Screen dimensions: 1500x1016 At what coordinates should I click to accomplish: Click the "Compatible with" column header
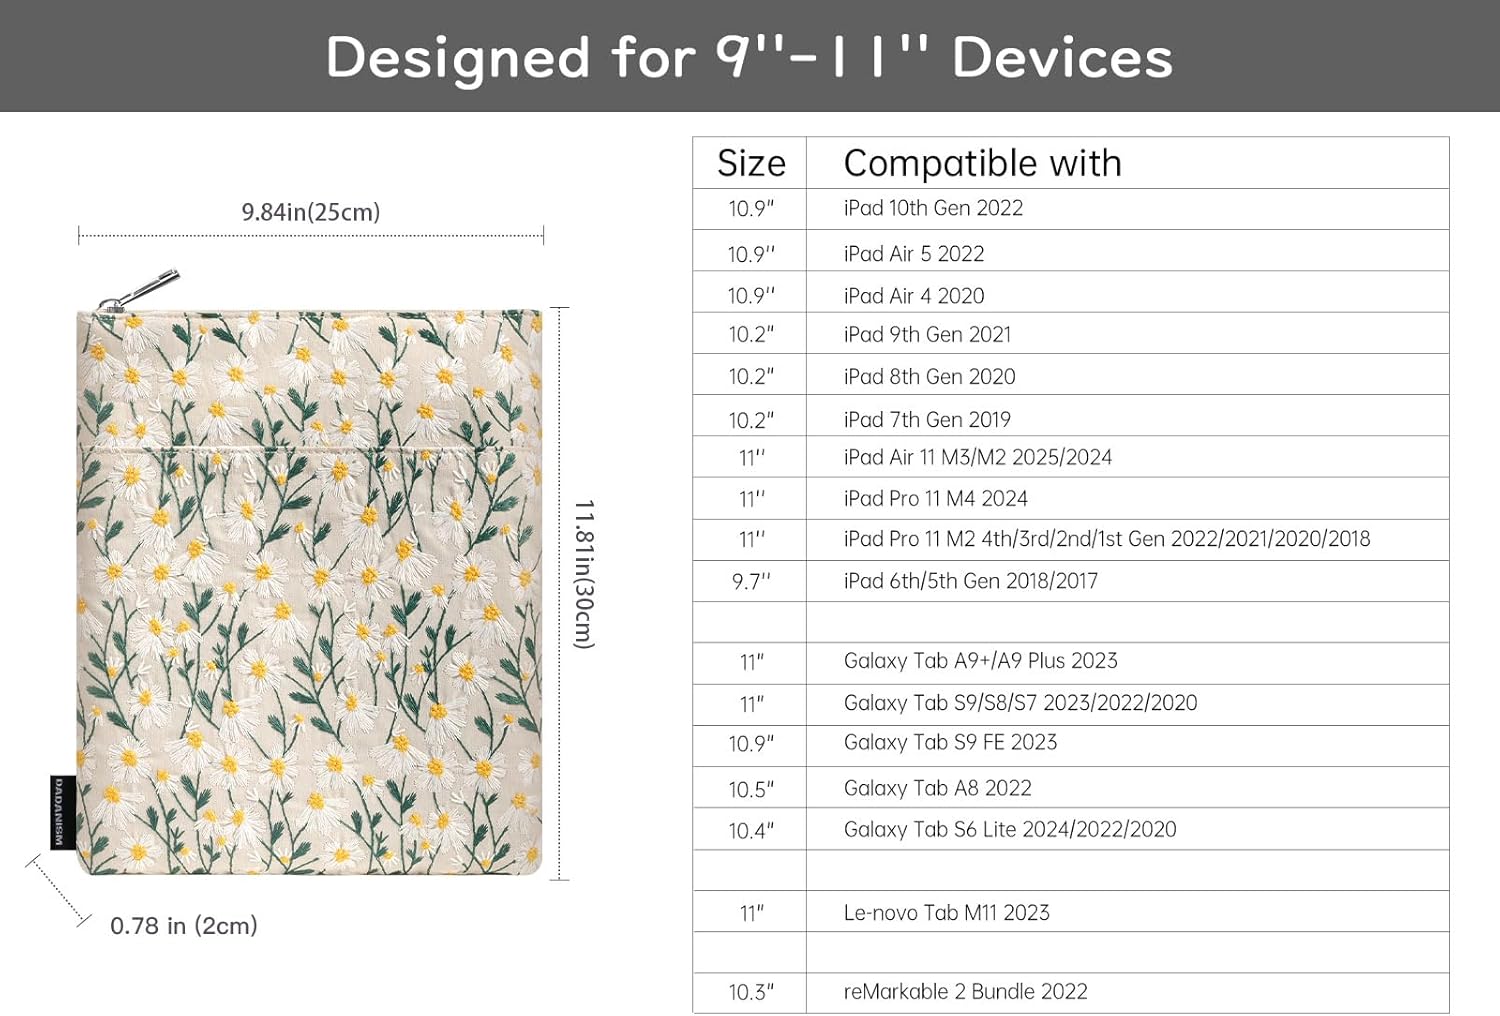click(x=983, y=163)
